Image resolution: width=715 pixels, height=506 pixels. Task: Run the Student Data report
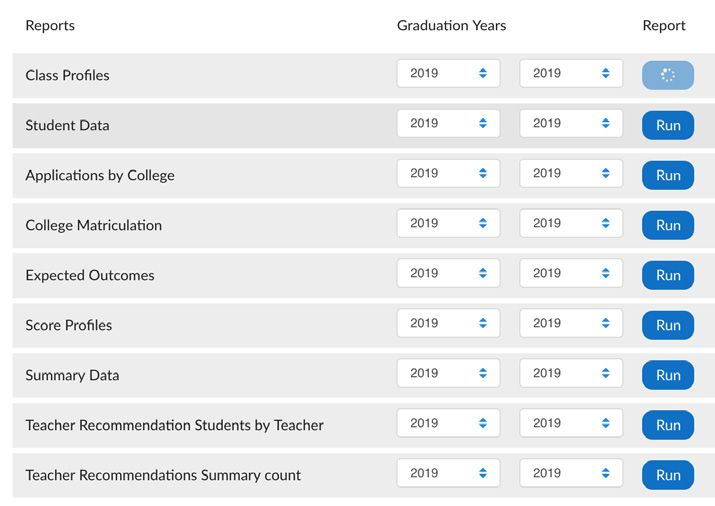click(668, 125)
